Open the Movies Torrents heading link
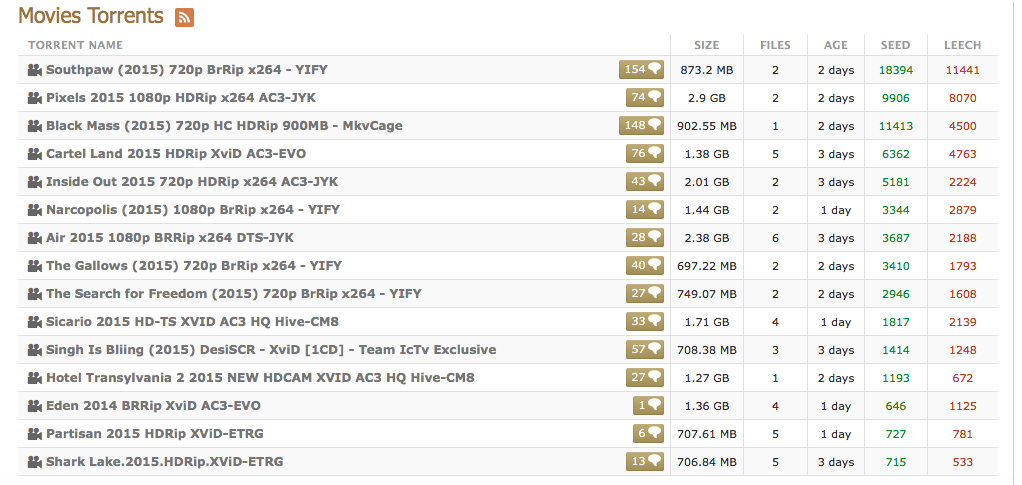 (x=90, y=16)
